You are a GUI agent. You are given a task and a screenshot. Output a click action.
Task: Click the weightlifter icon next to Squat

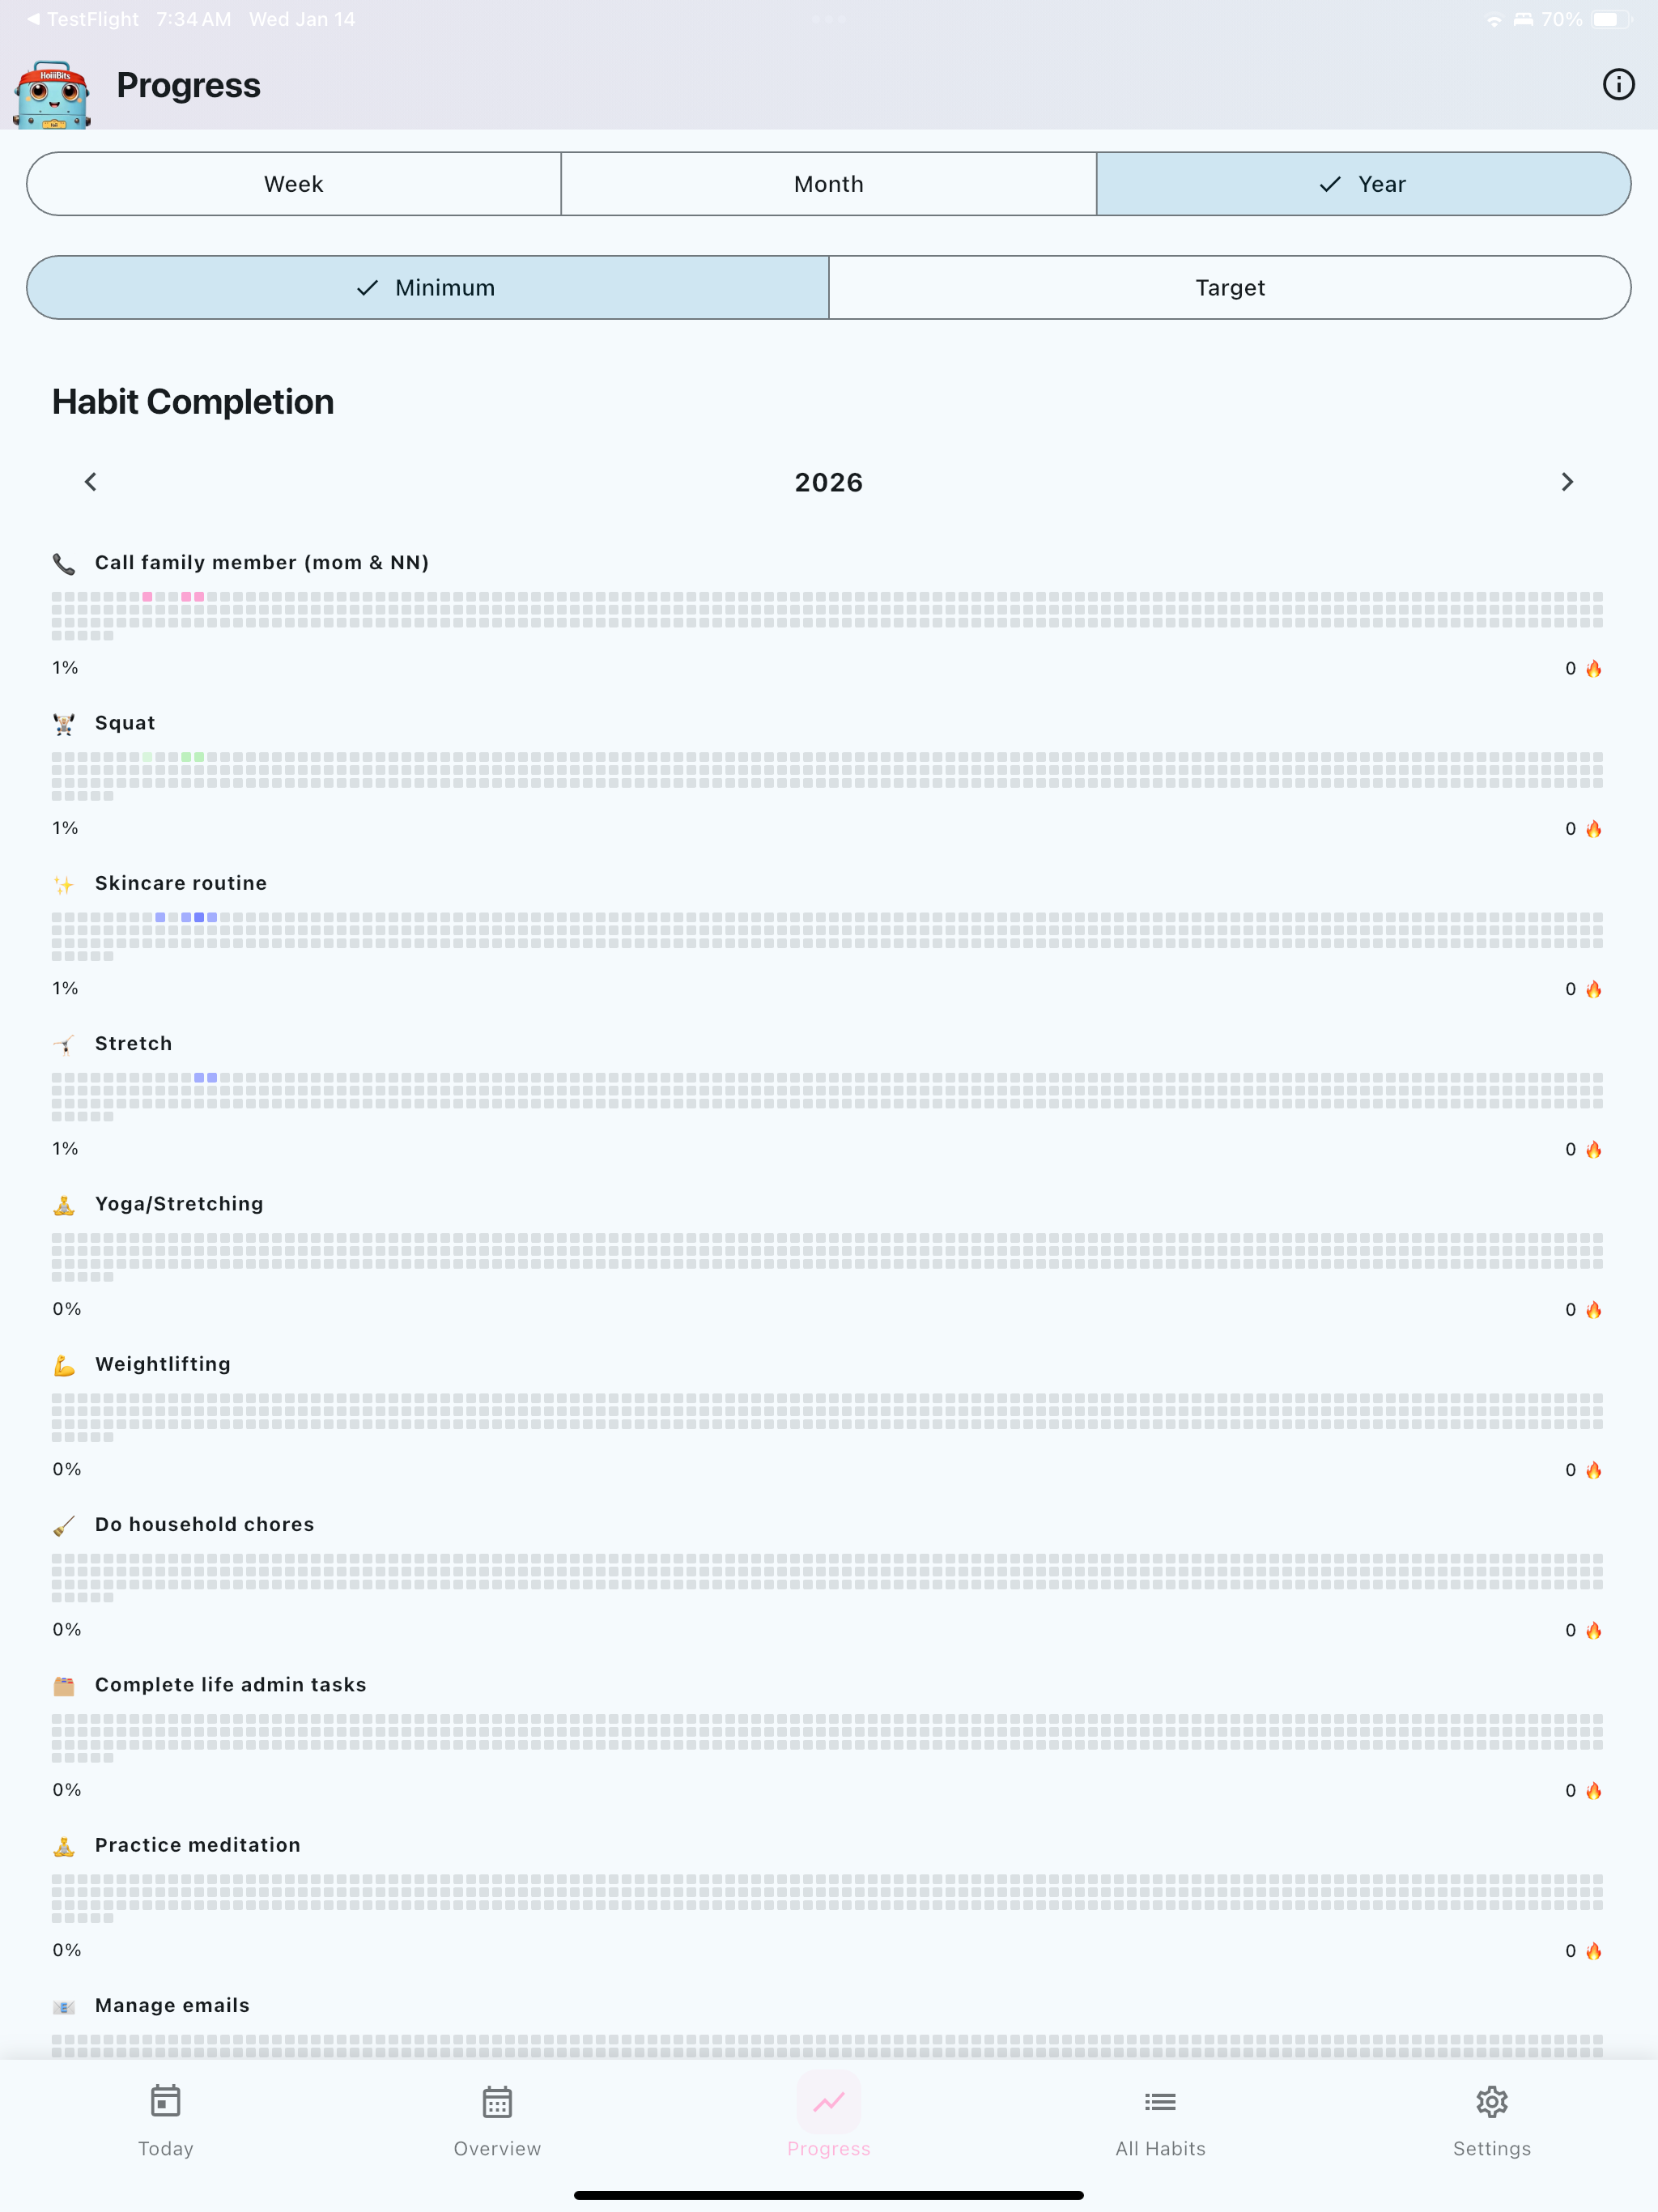click(64, 724)
